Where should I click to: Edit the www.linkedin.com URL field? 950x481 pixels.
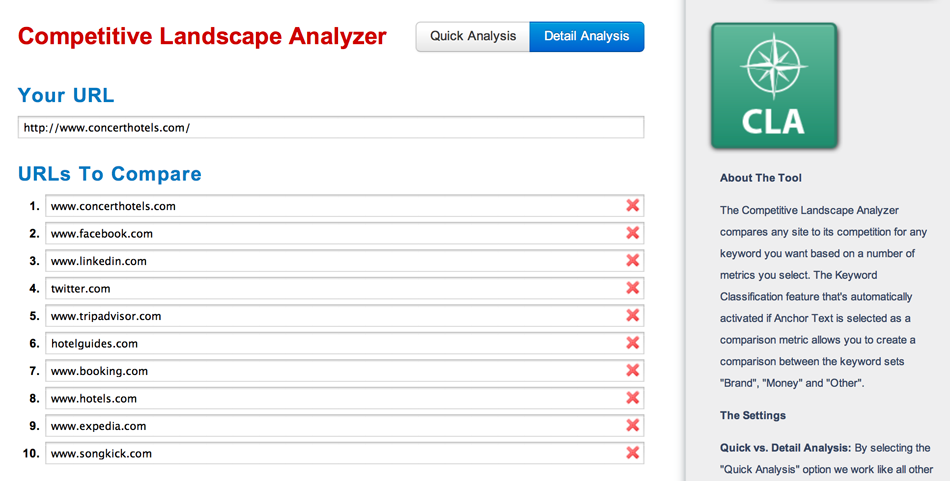(x=344, y=261)
